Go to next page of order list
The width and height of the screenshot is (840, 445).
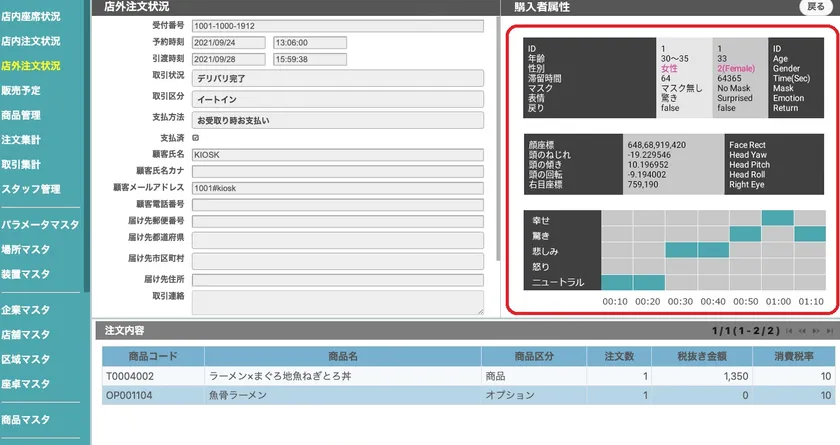click(x=815, y=330)
